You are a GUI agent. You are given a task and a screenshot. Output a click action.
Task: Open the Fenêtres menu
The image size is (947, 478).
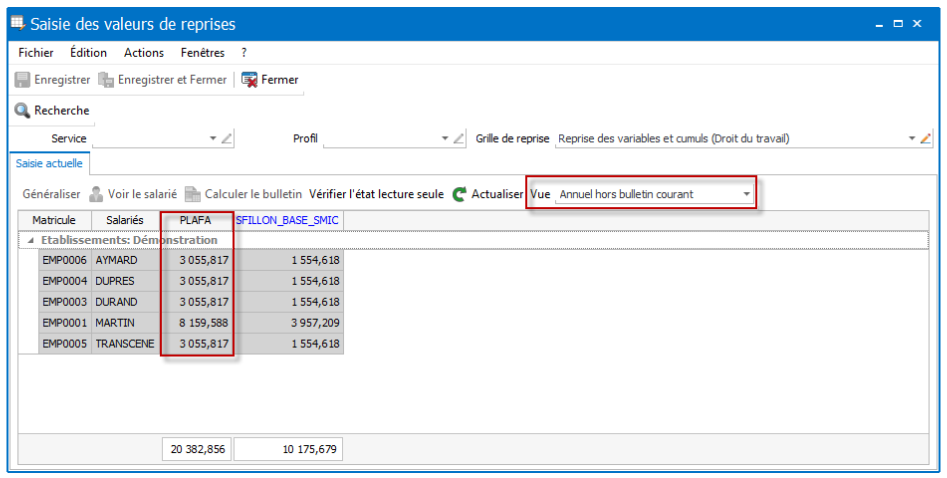(x=202, y=53)
